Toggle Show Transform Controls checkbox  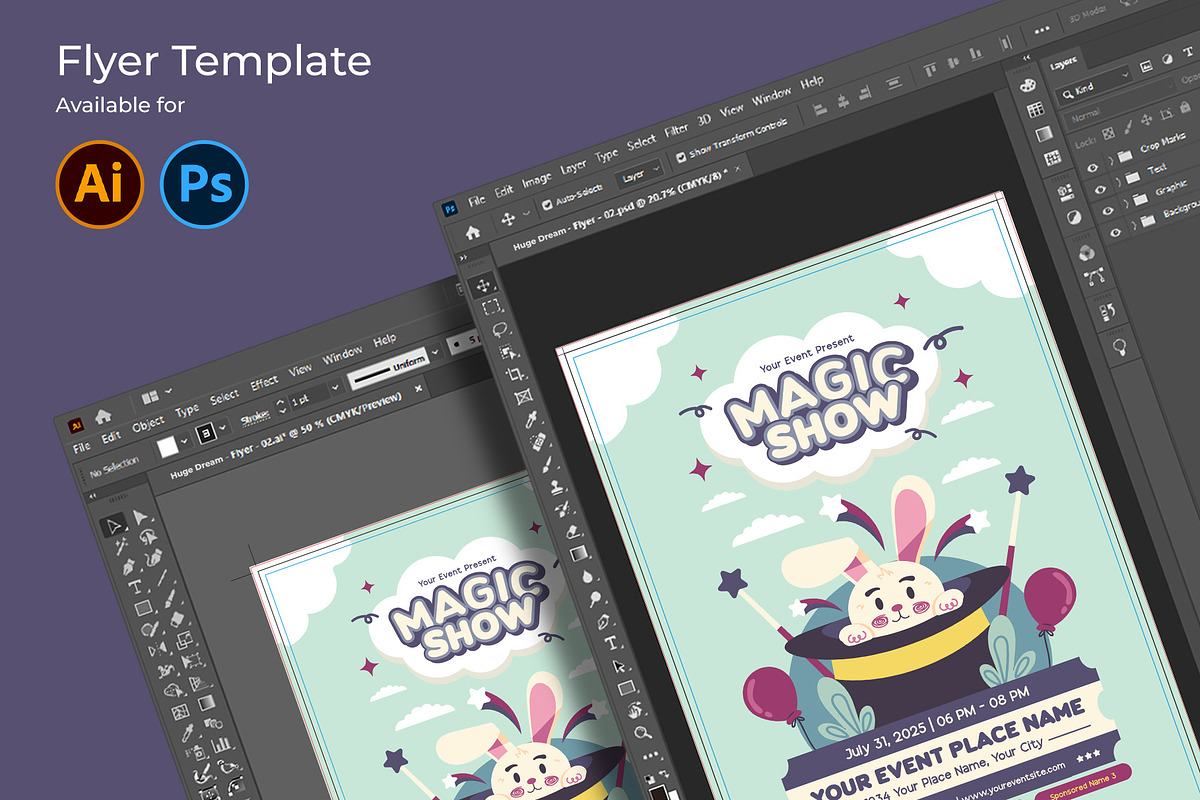coord(681,157)
